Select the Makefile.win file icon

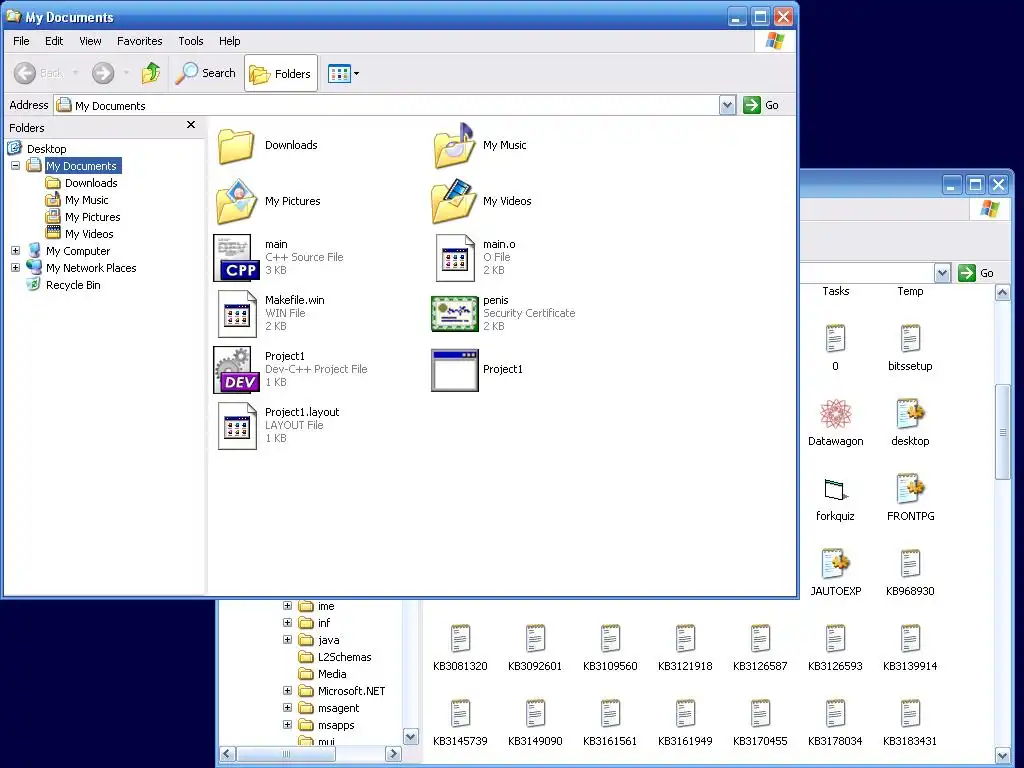click(x=236, y=313)
